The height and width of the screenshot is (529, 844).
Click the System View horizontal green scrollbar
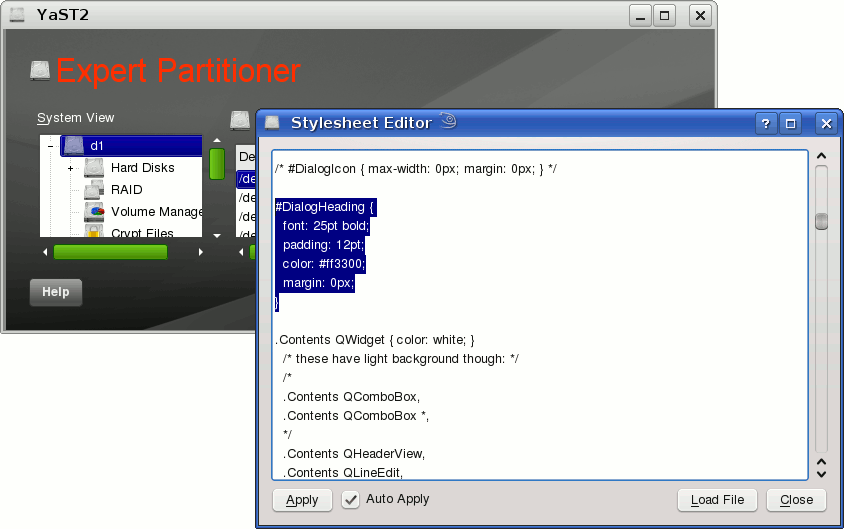pyautogui.click(x=110, y=252)
